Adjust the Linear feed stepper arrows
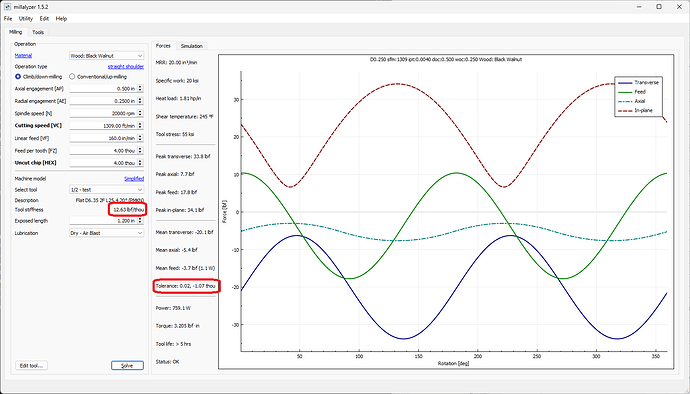Viewport: 690px width, 394px height. [x=140, y=138]
